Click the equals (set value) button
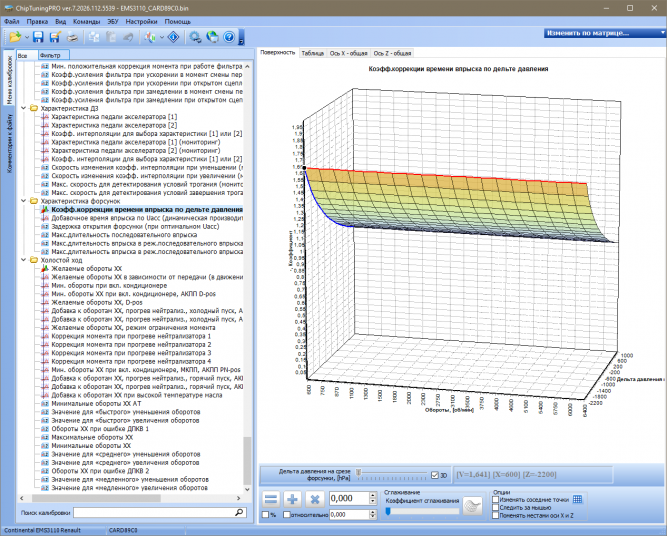Viewport: 667px width, 536px height. [x=271, y=499]
